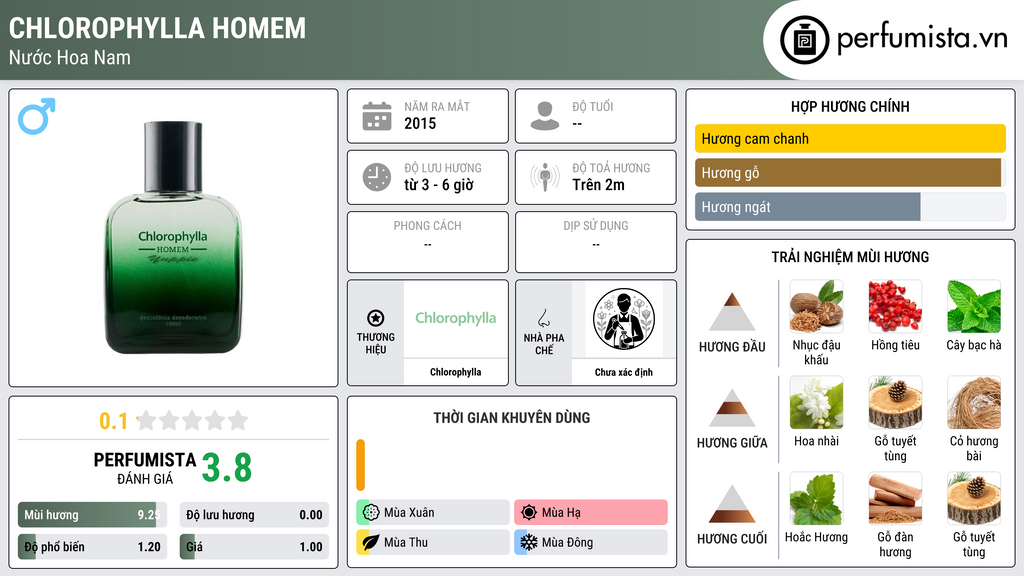Select the Nhục đậu khấu note image
Screen dimensions: 1024x576
(816, 306)
